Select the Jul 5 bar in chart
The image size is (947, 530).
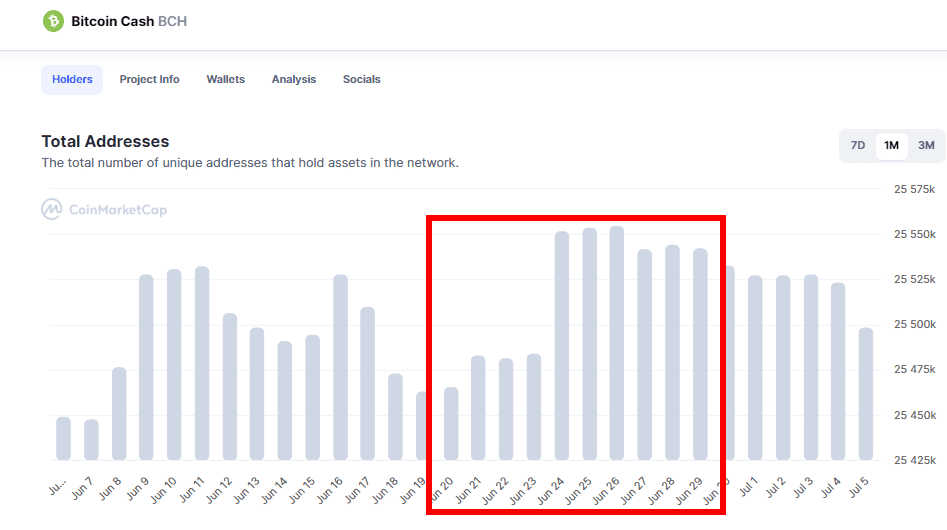pos(865,394)
